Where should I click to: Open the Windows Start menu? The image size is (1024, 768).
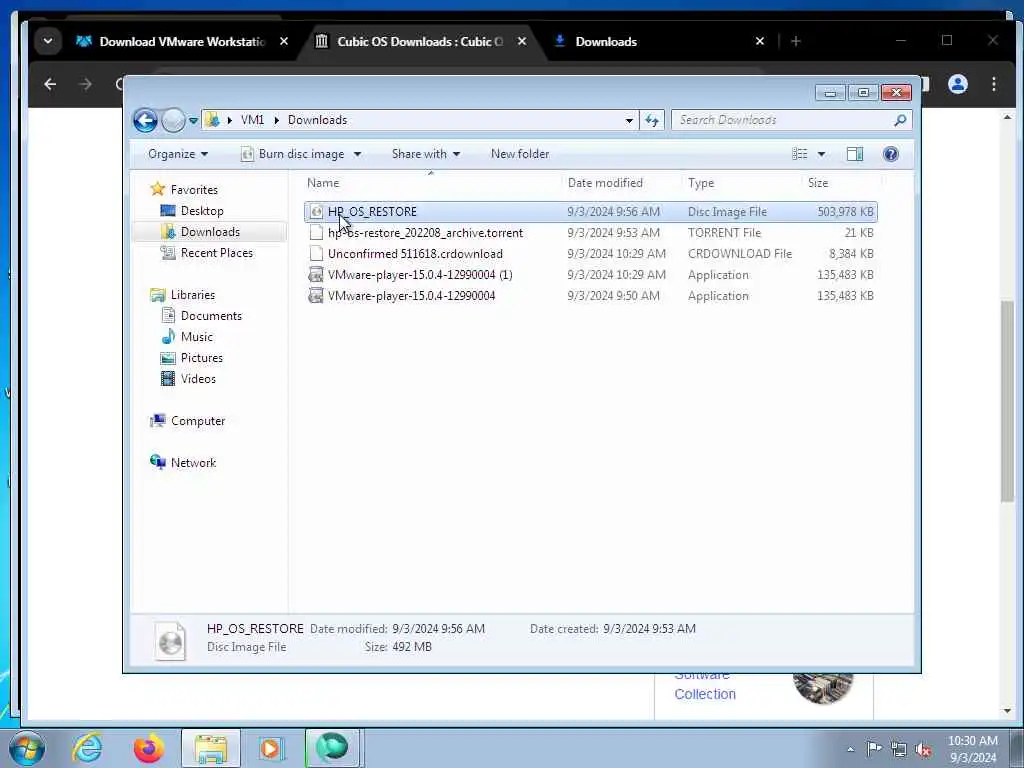(26, 748)
